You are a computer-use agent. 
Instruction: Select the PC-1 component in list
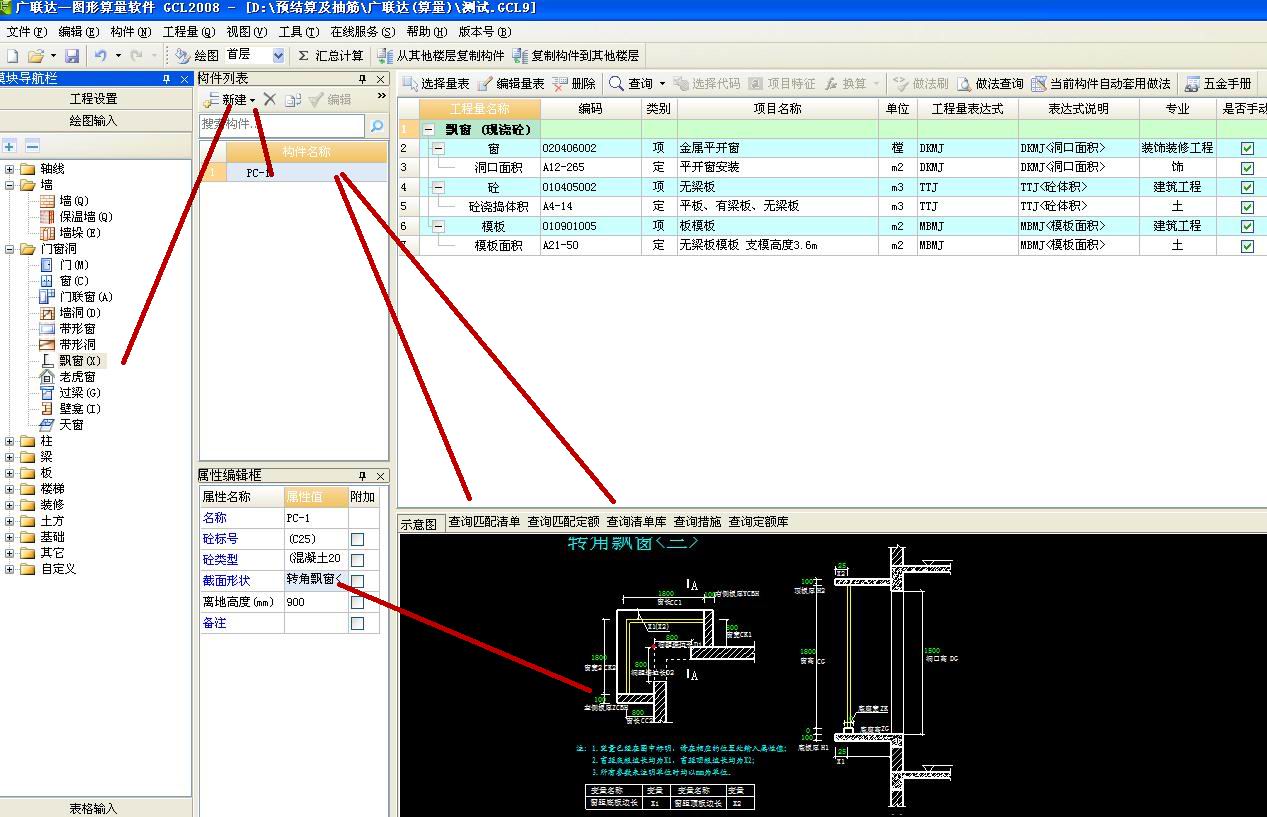(x=306, y=172)
